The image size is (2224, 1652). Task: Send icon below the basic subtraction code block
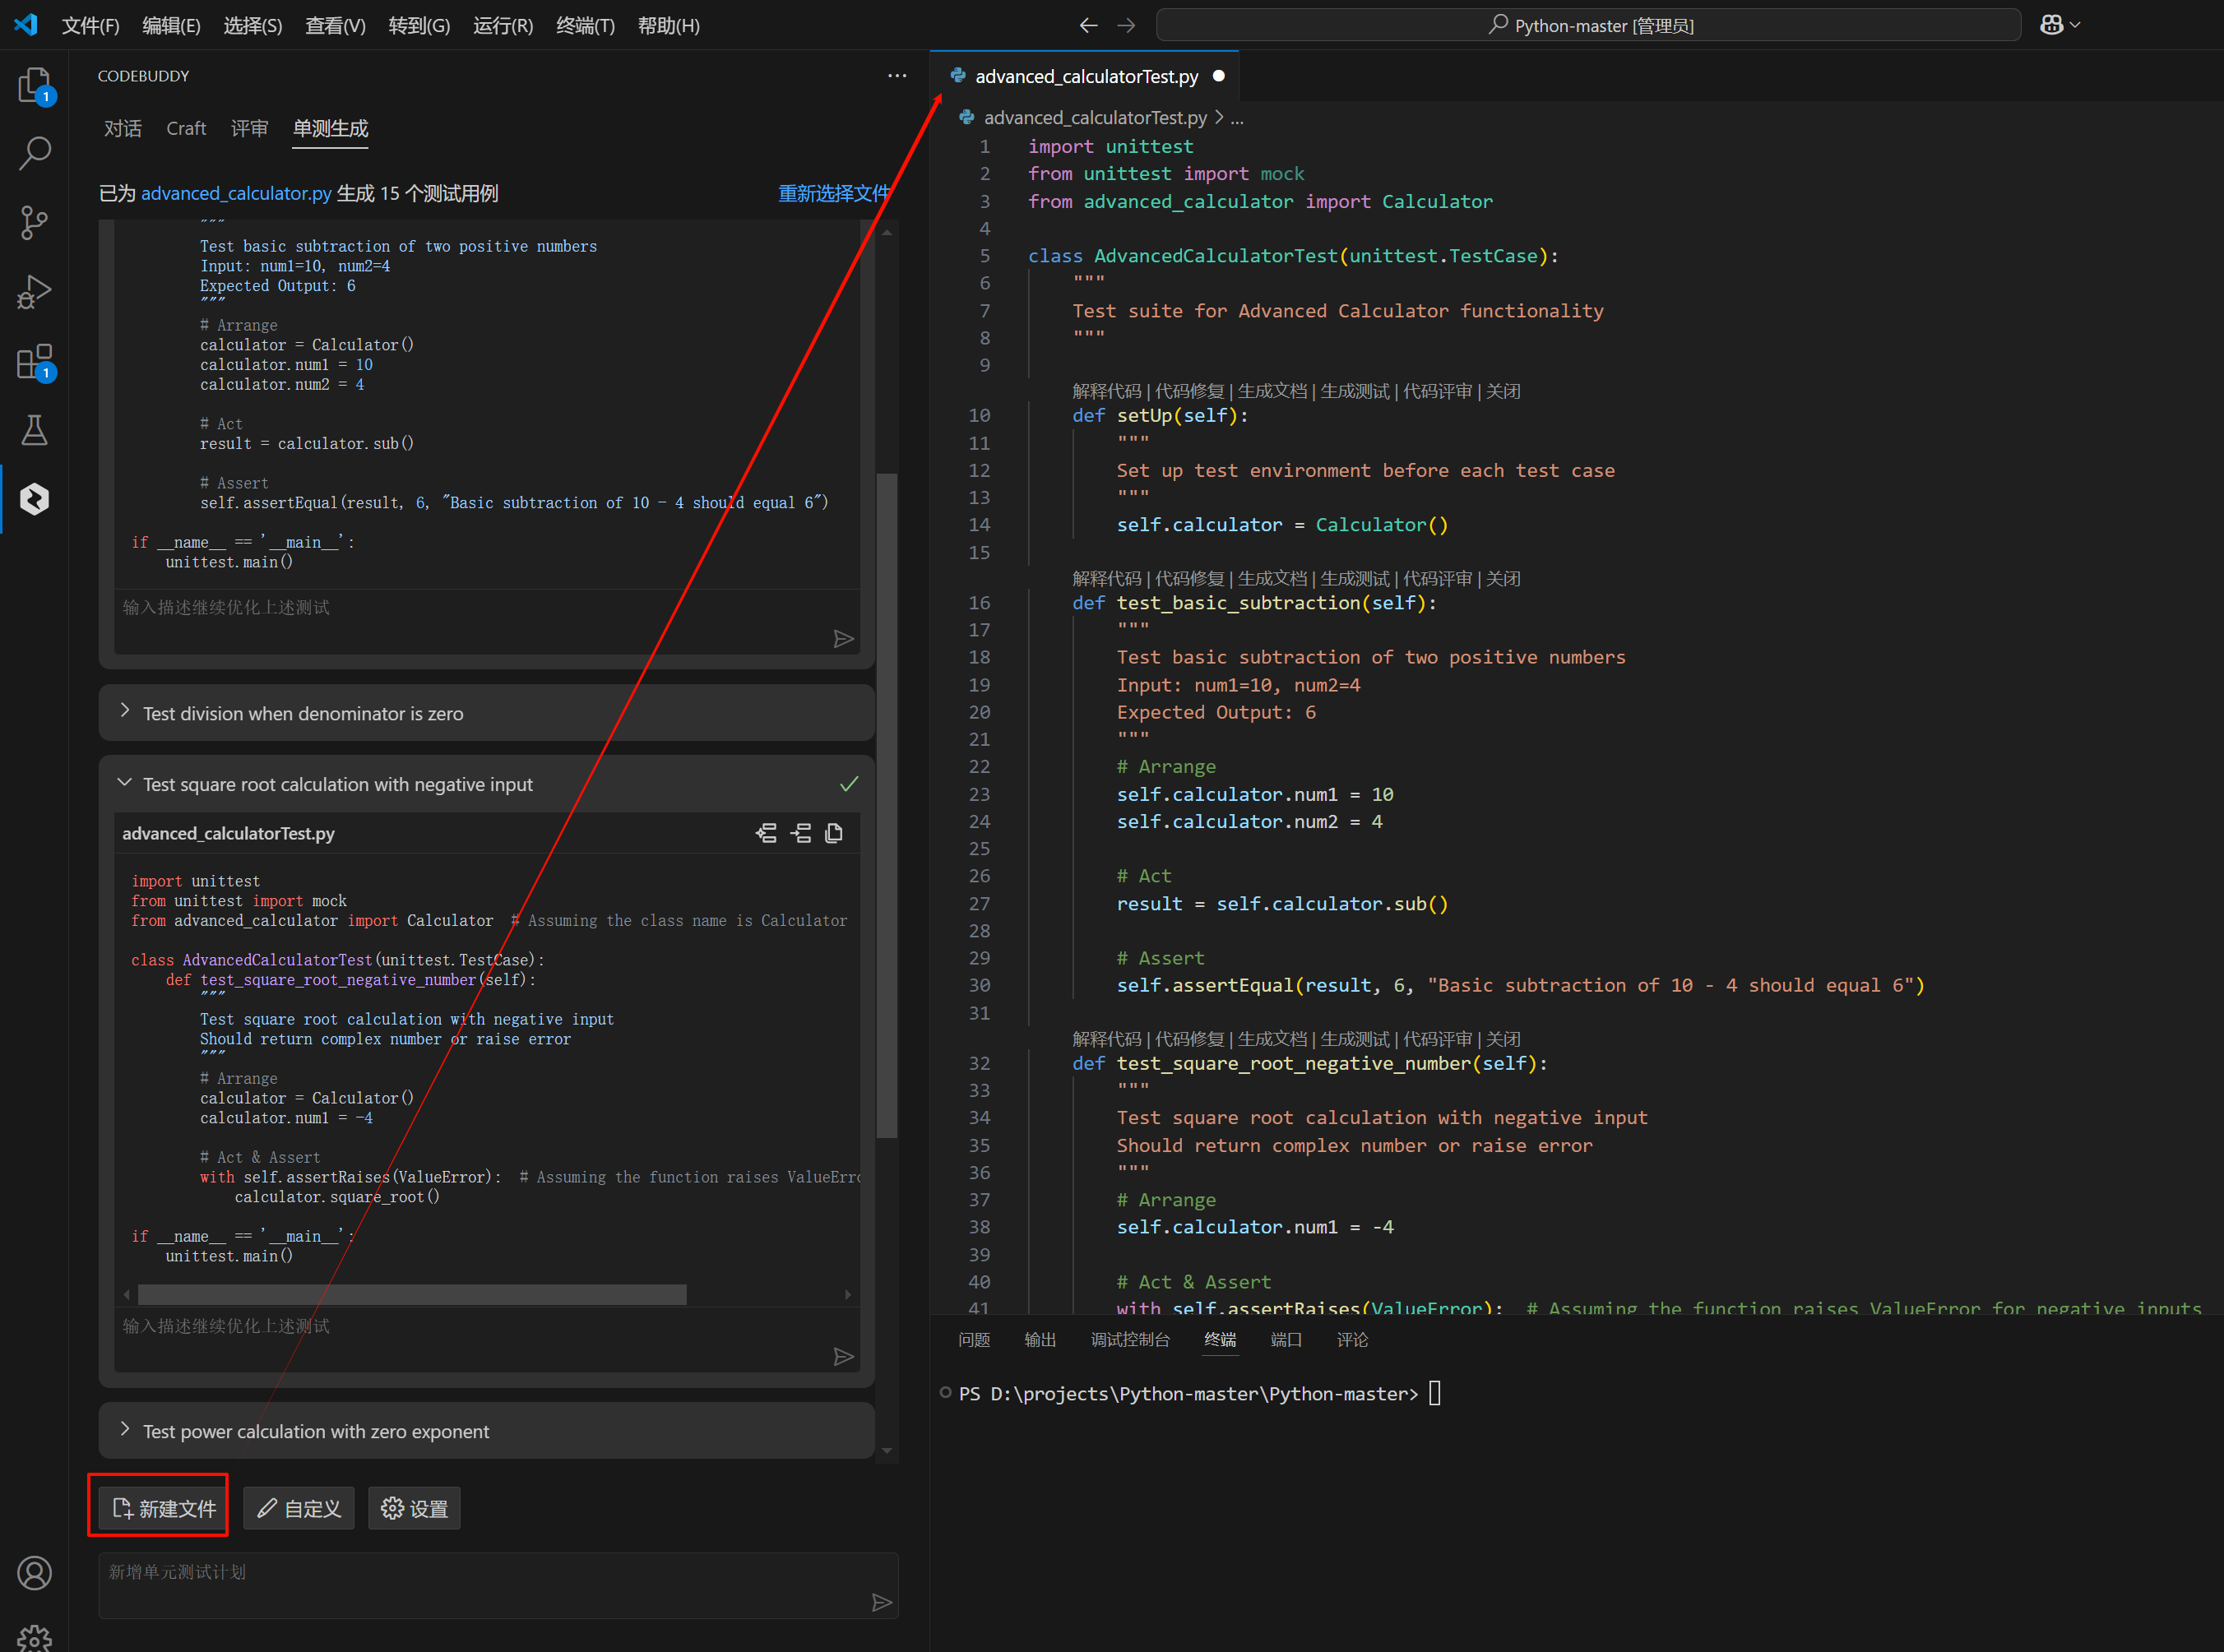(x=844, y=639)
